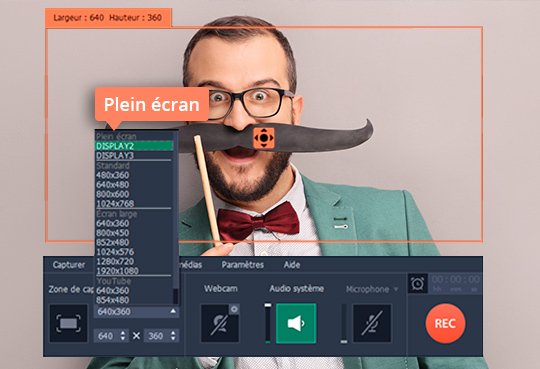Toggle the webcam off/on button

click(x=220, y=323)
